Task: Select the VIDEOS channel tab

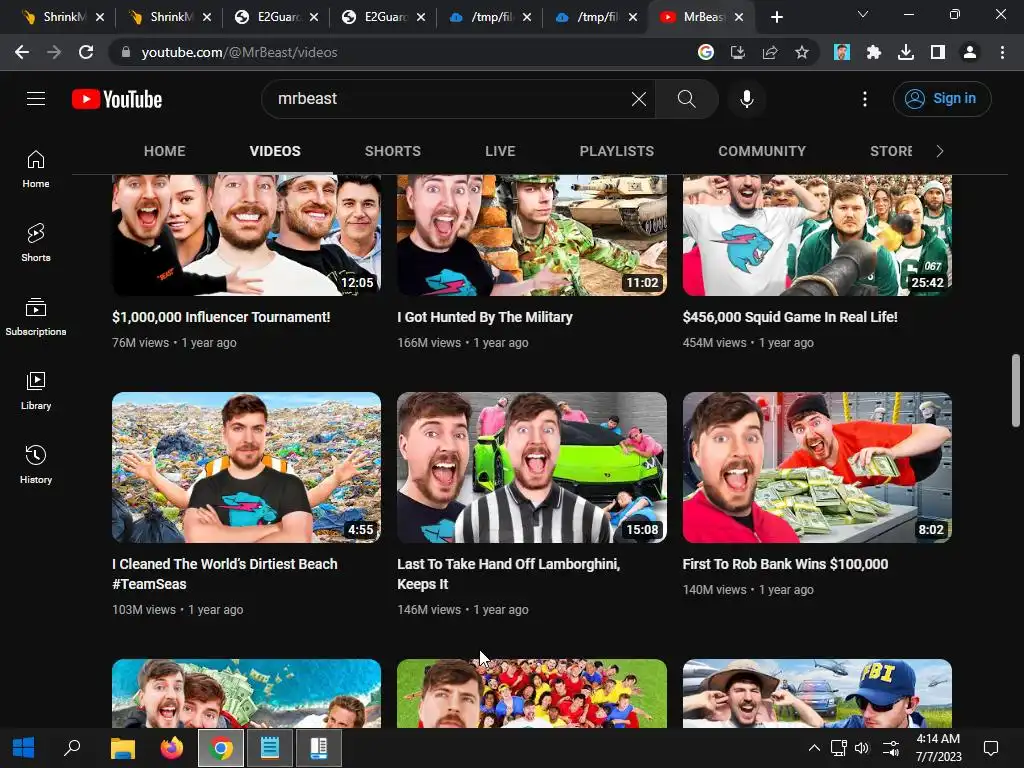Action: (275, 151)
